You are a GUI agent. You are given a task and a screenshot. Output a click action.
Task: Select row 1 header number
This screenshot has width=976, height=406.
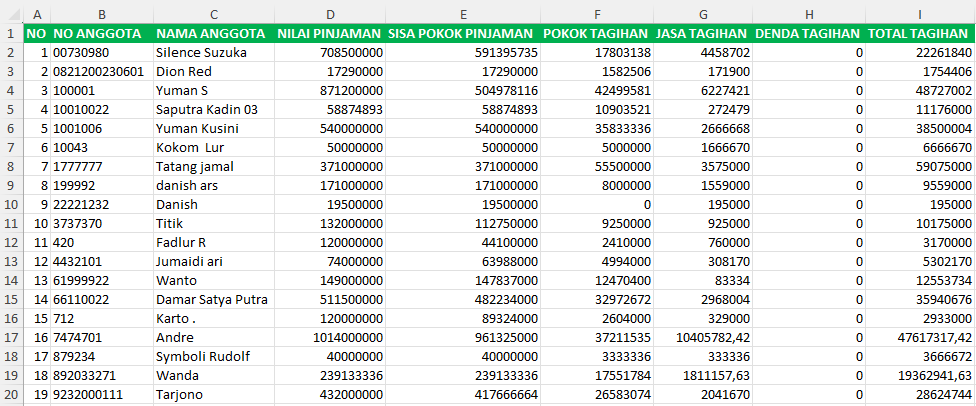coord(11,33)
